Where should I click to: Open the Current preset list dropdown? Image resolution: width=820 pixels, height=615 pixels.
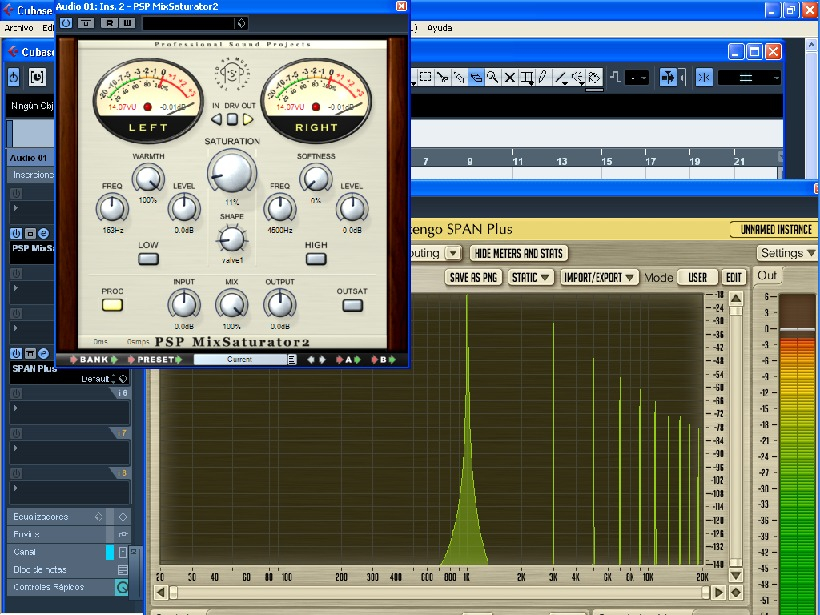point(292,360)
